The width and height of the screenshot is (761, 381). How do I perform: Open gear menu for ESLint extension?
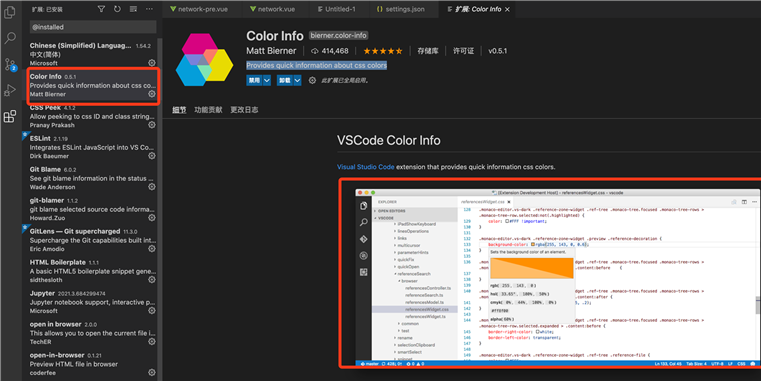[x=151, y=156]
